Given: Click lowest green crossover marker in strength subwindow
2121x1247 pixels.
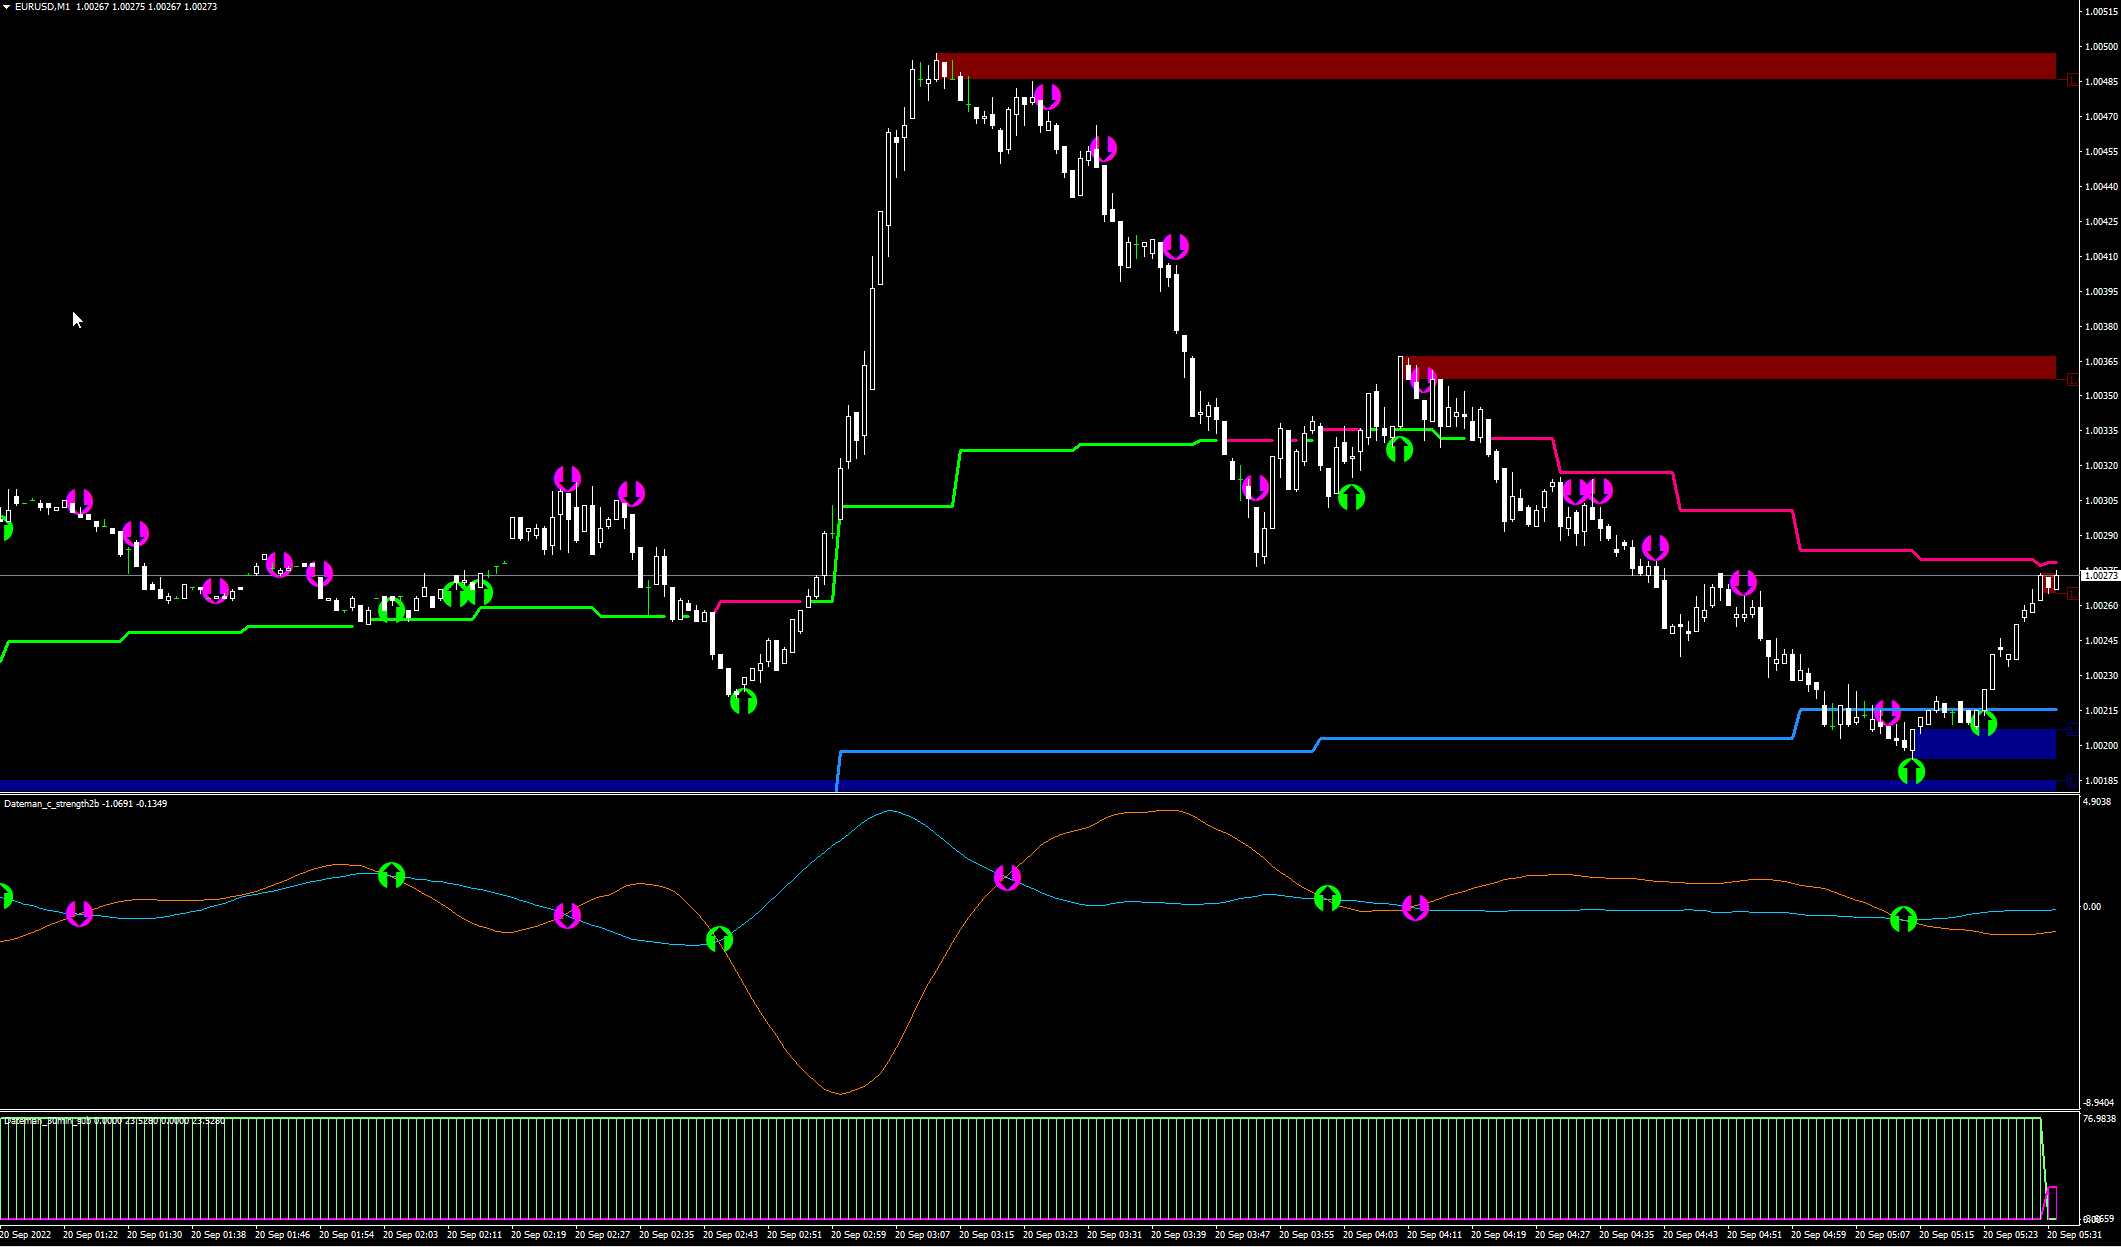Looking at the screenshot, I should point(719,939).
